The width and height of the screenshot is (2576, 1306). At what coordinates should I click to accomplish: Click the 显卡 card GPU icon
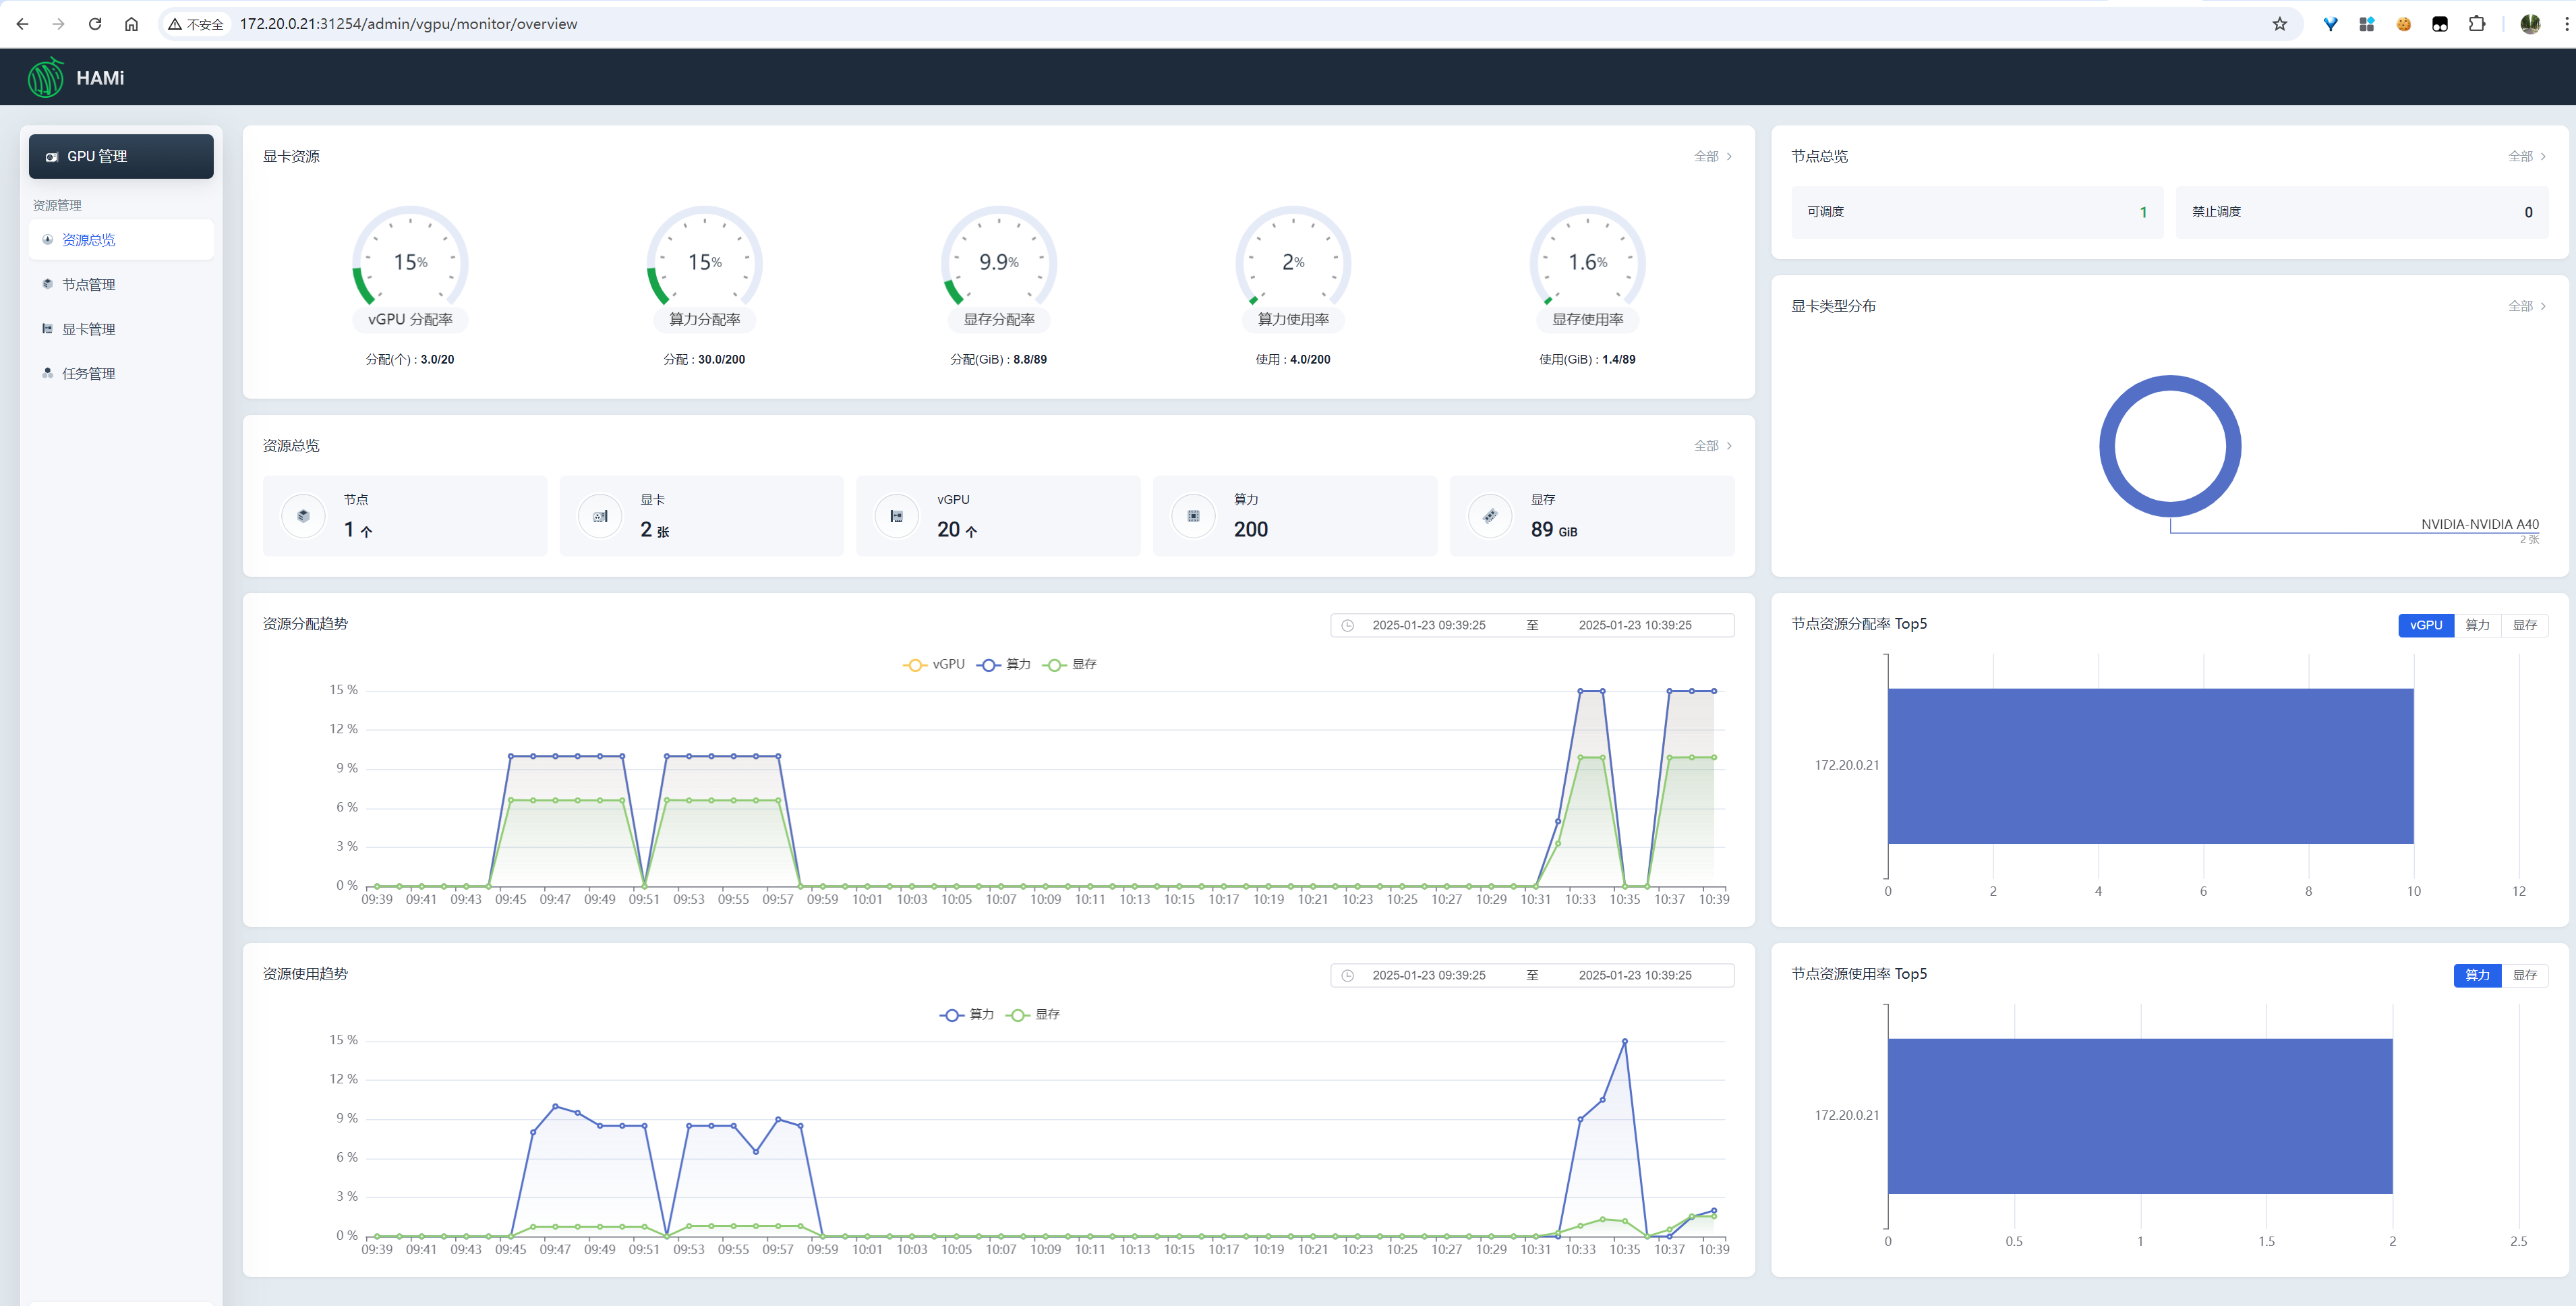(x=600, y=516)
